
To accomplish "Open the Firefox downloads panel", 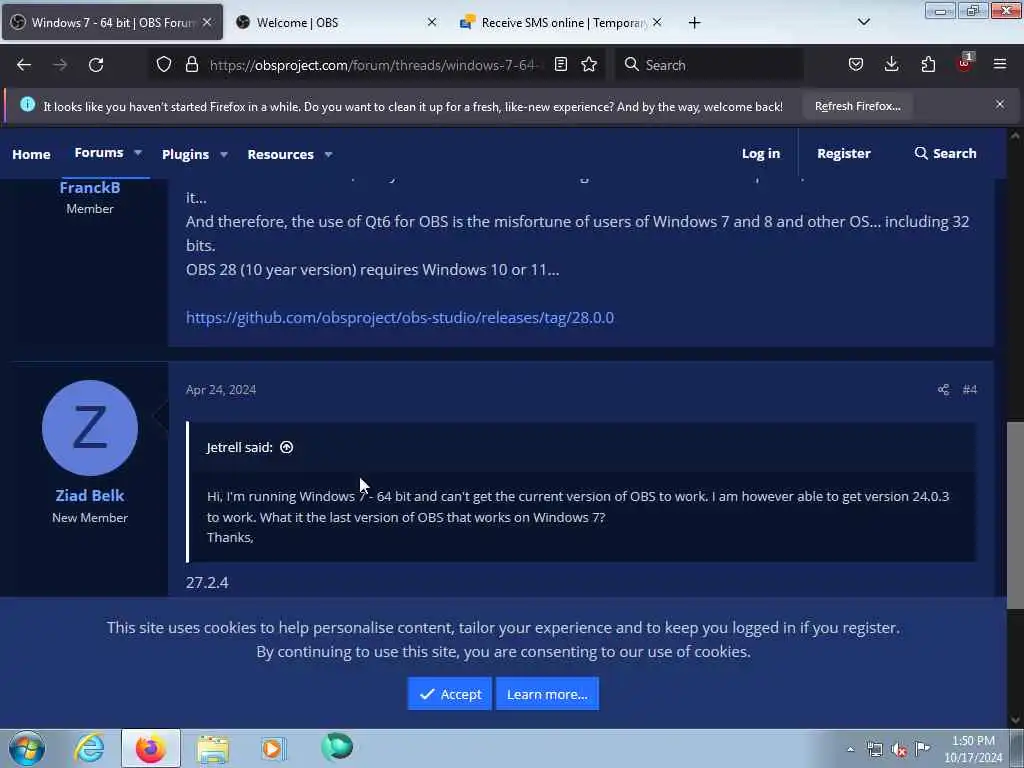I will [x=891, y=64].
